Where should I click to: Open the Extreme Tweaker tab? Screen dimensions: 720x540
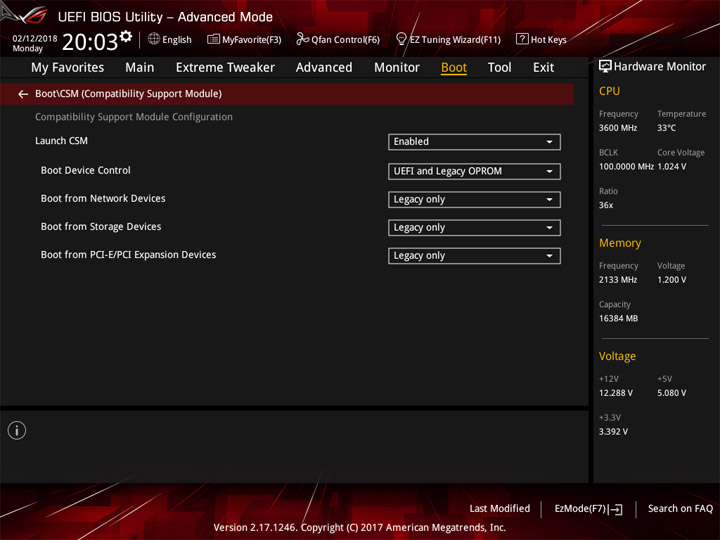click(225, 68)
